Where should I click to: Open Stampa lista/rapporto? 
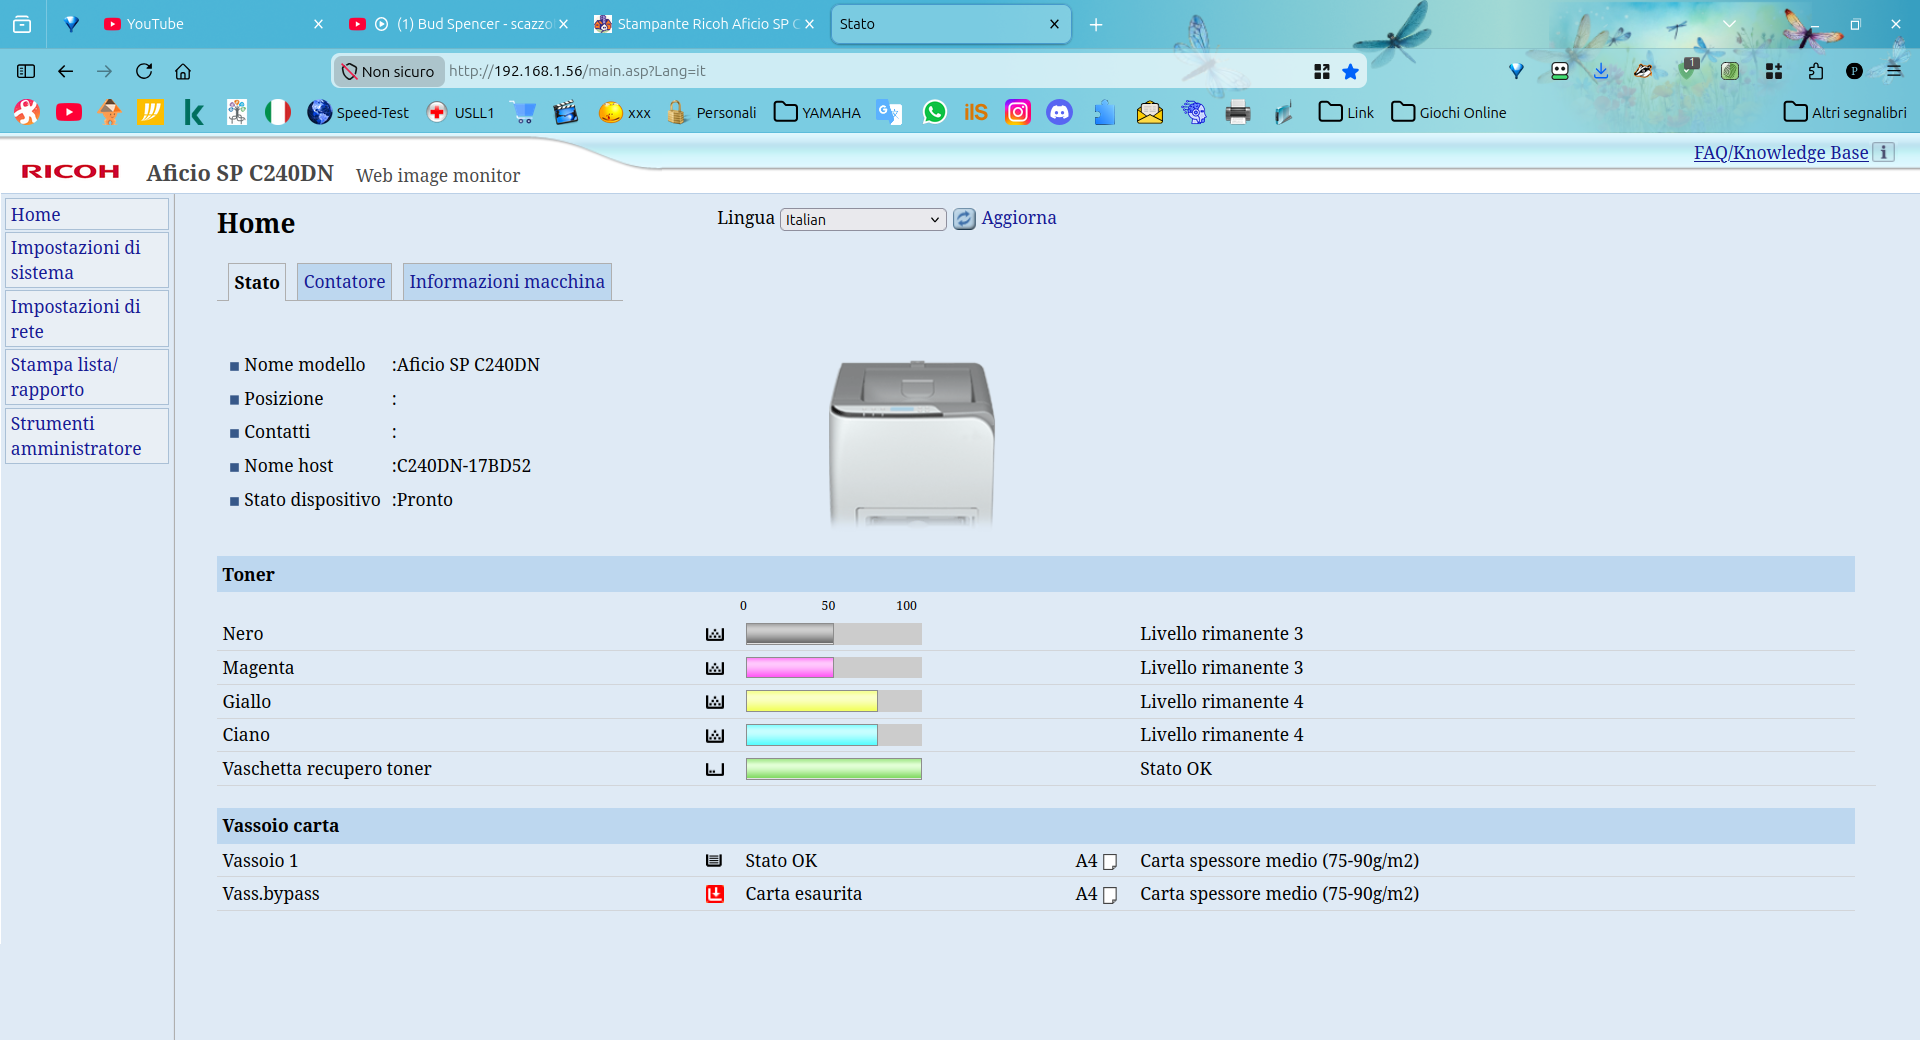(x=87, y=377)
